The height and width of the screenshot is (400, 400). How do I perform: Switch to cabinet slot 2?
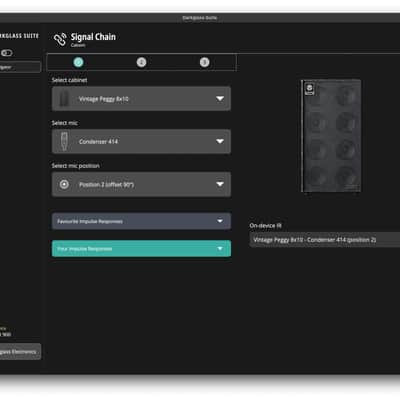tap(141, 62)
